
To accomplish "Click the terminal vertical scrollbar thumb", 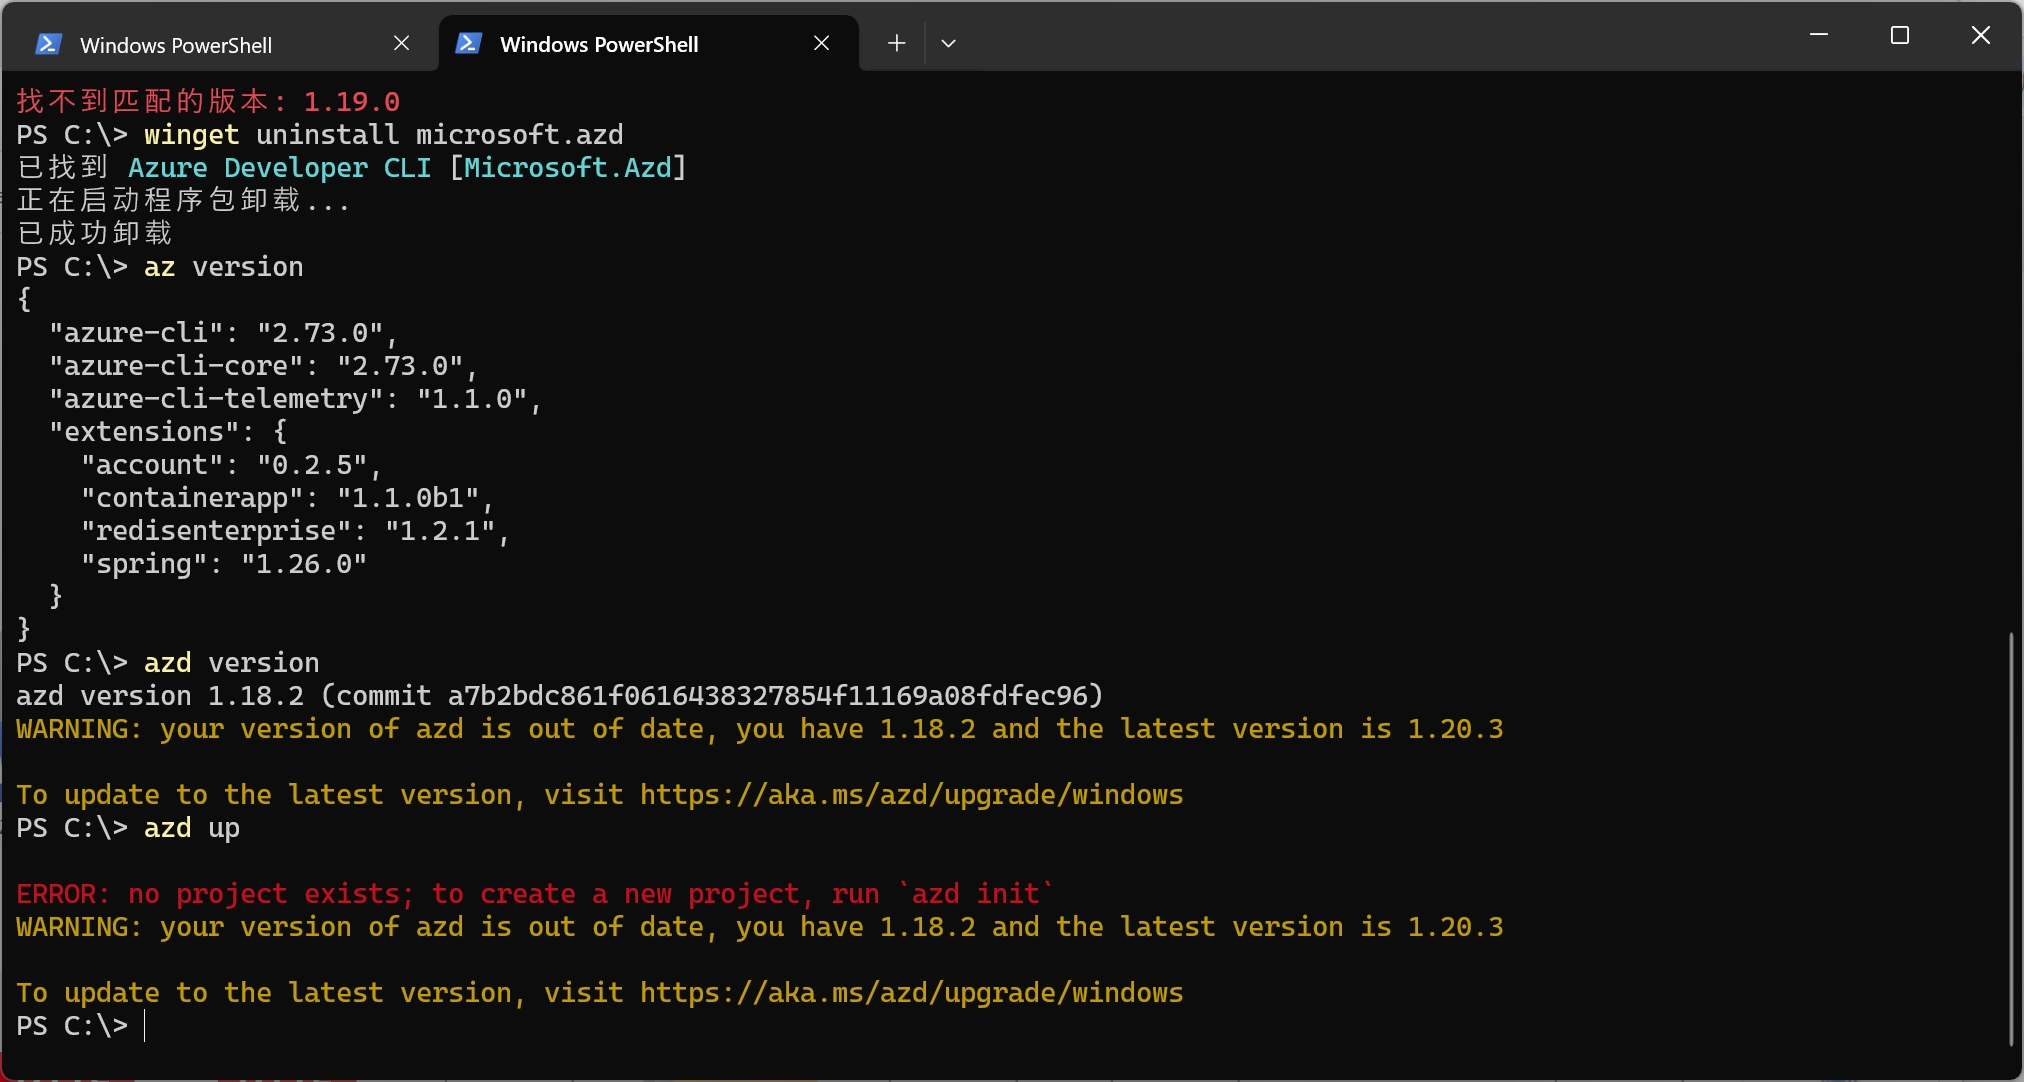I will point(2010,838).
